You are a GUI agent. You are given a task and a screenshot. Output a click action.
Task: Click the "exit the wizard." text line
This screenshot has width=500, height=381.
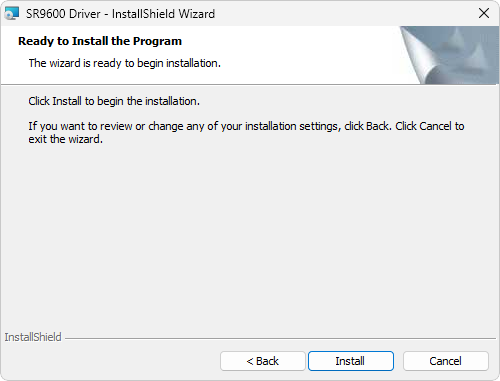[66, 139]
